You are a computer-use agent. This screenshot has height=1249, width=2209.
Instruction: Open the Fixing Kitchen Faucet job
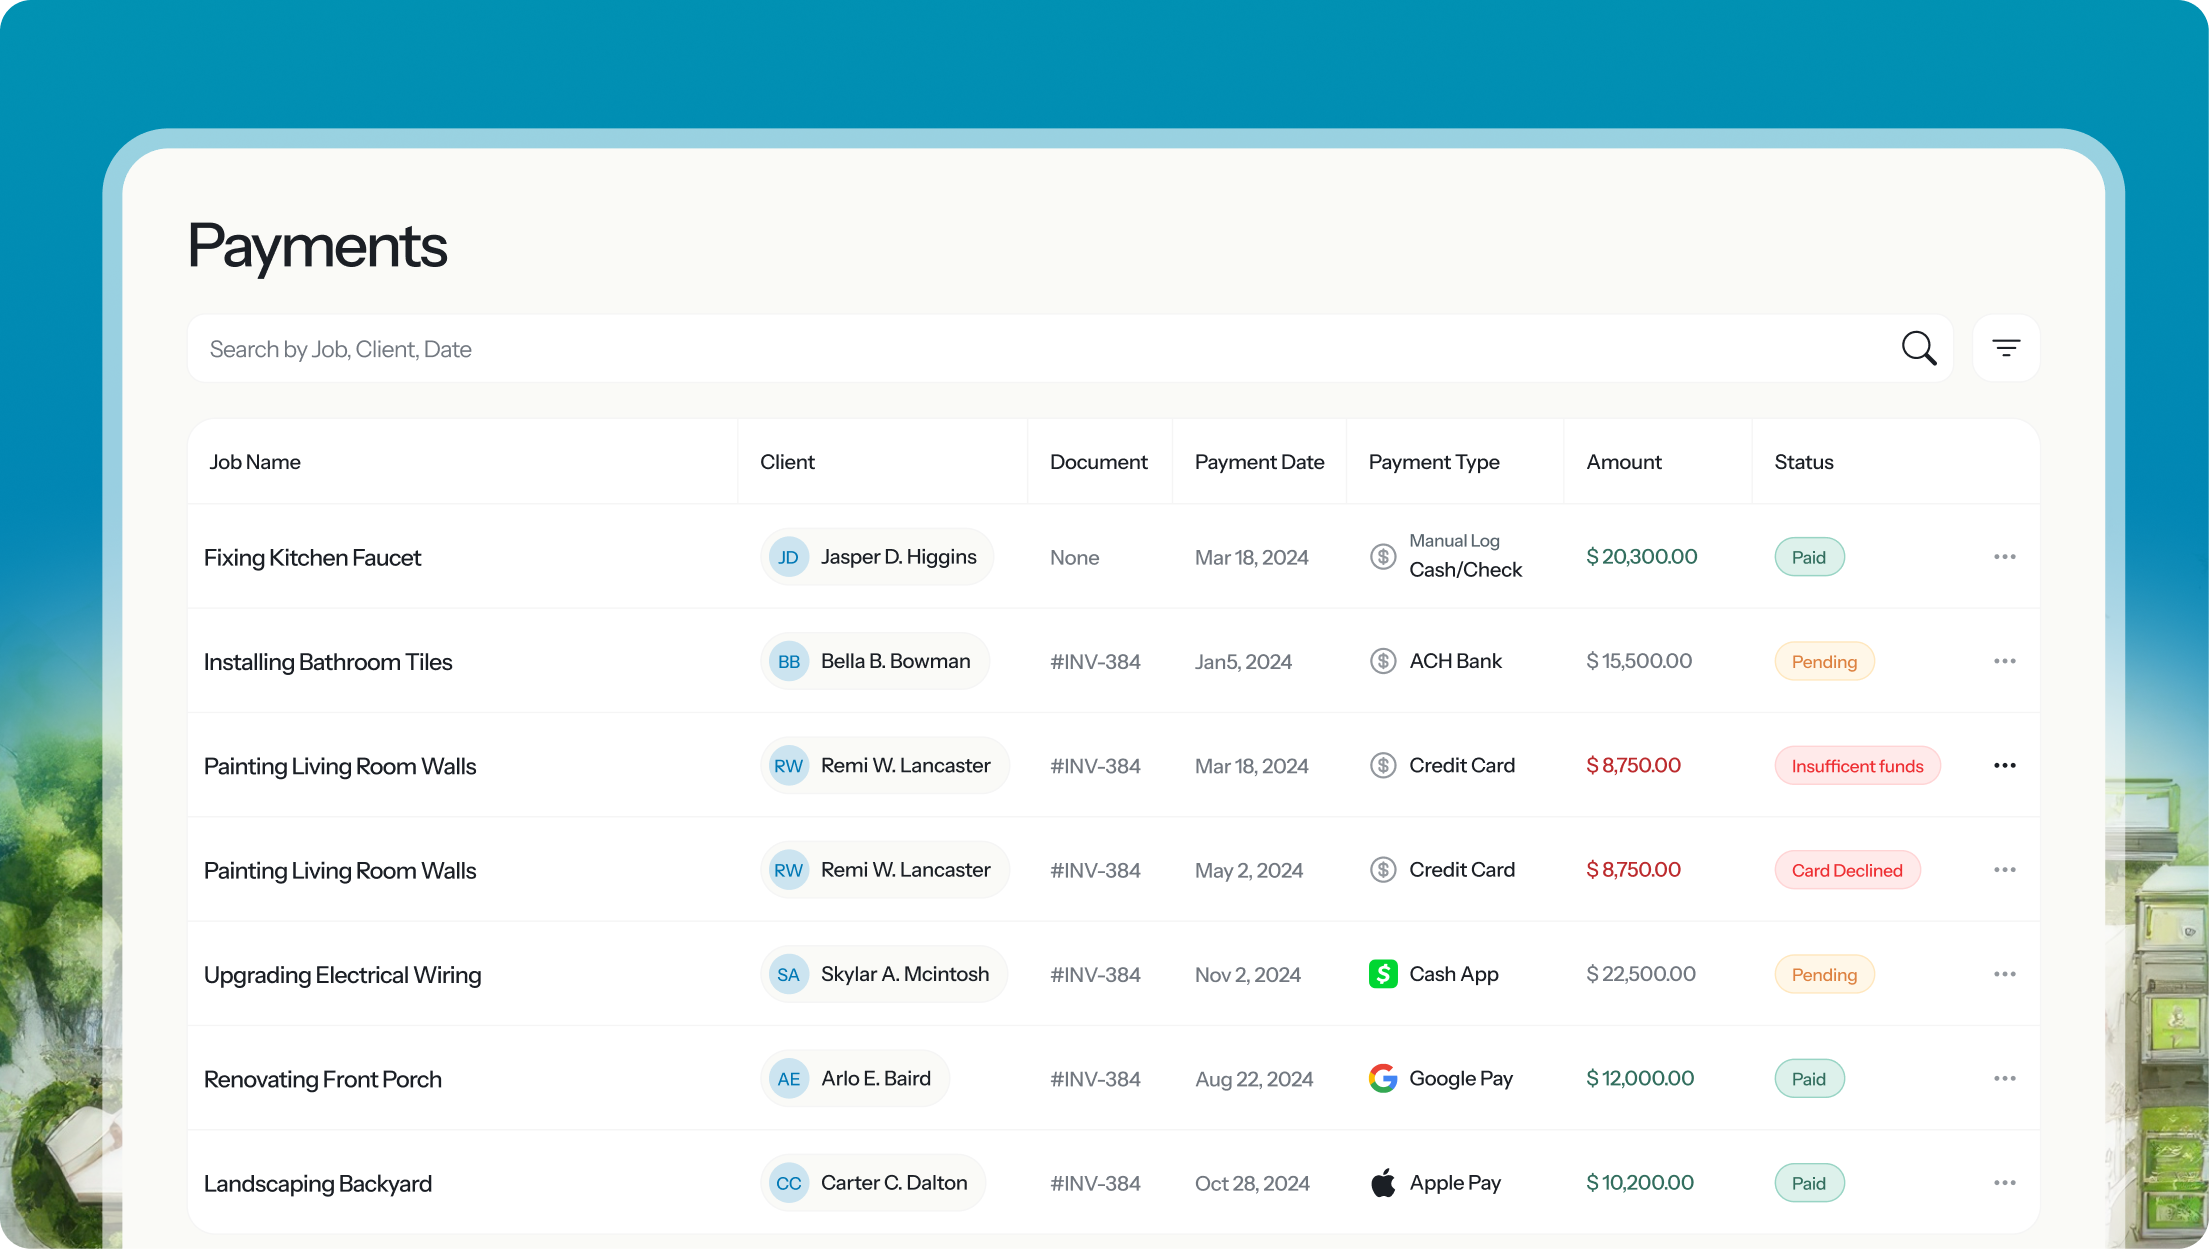pyautogui.click(x=312, y=558)
